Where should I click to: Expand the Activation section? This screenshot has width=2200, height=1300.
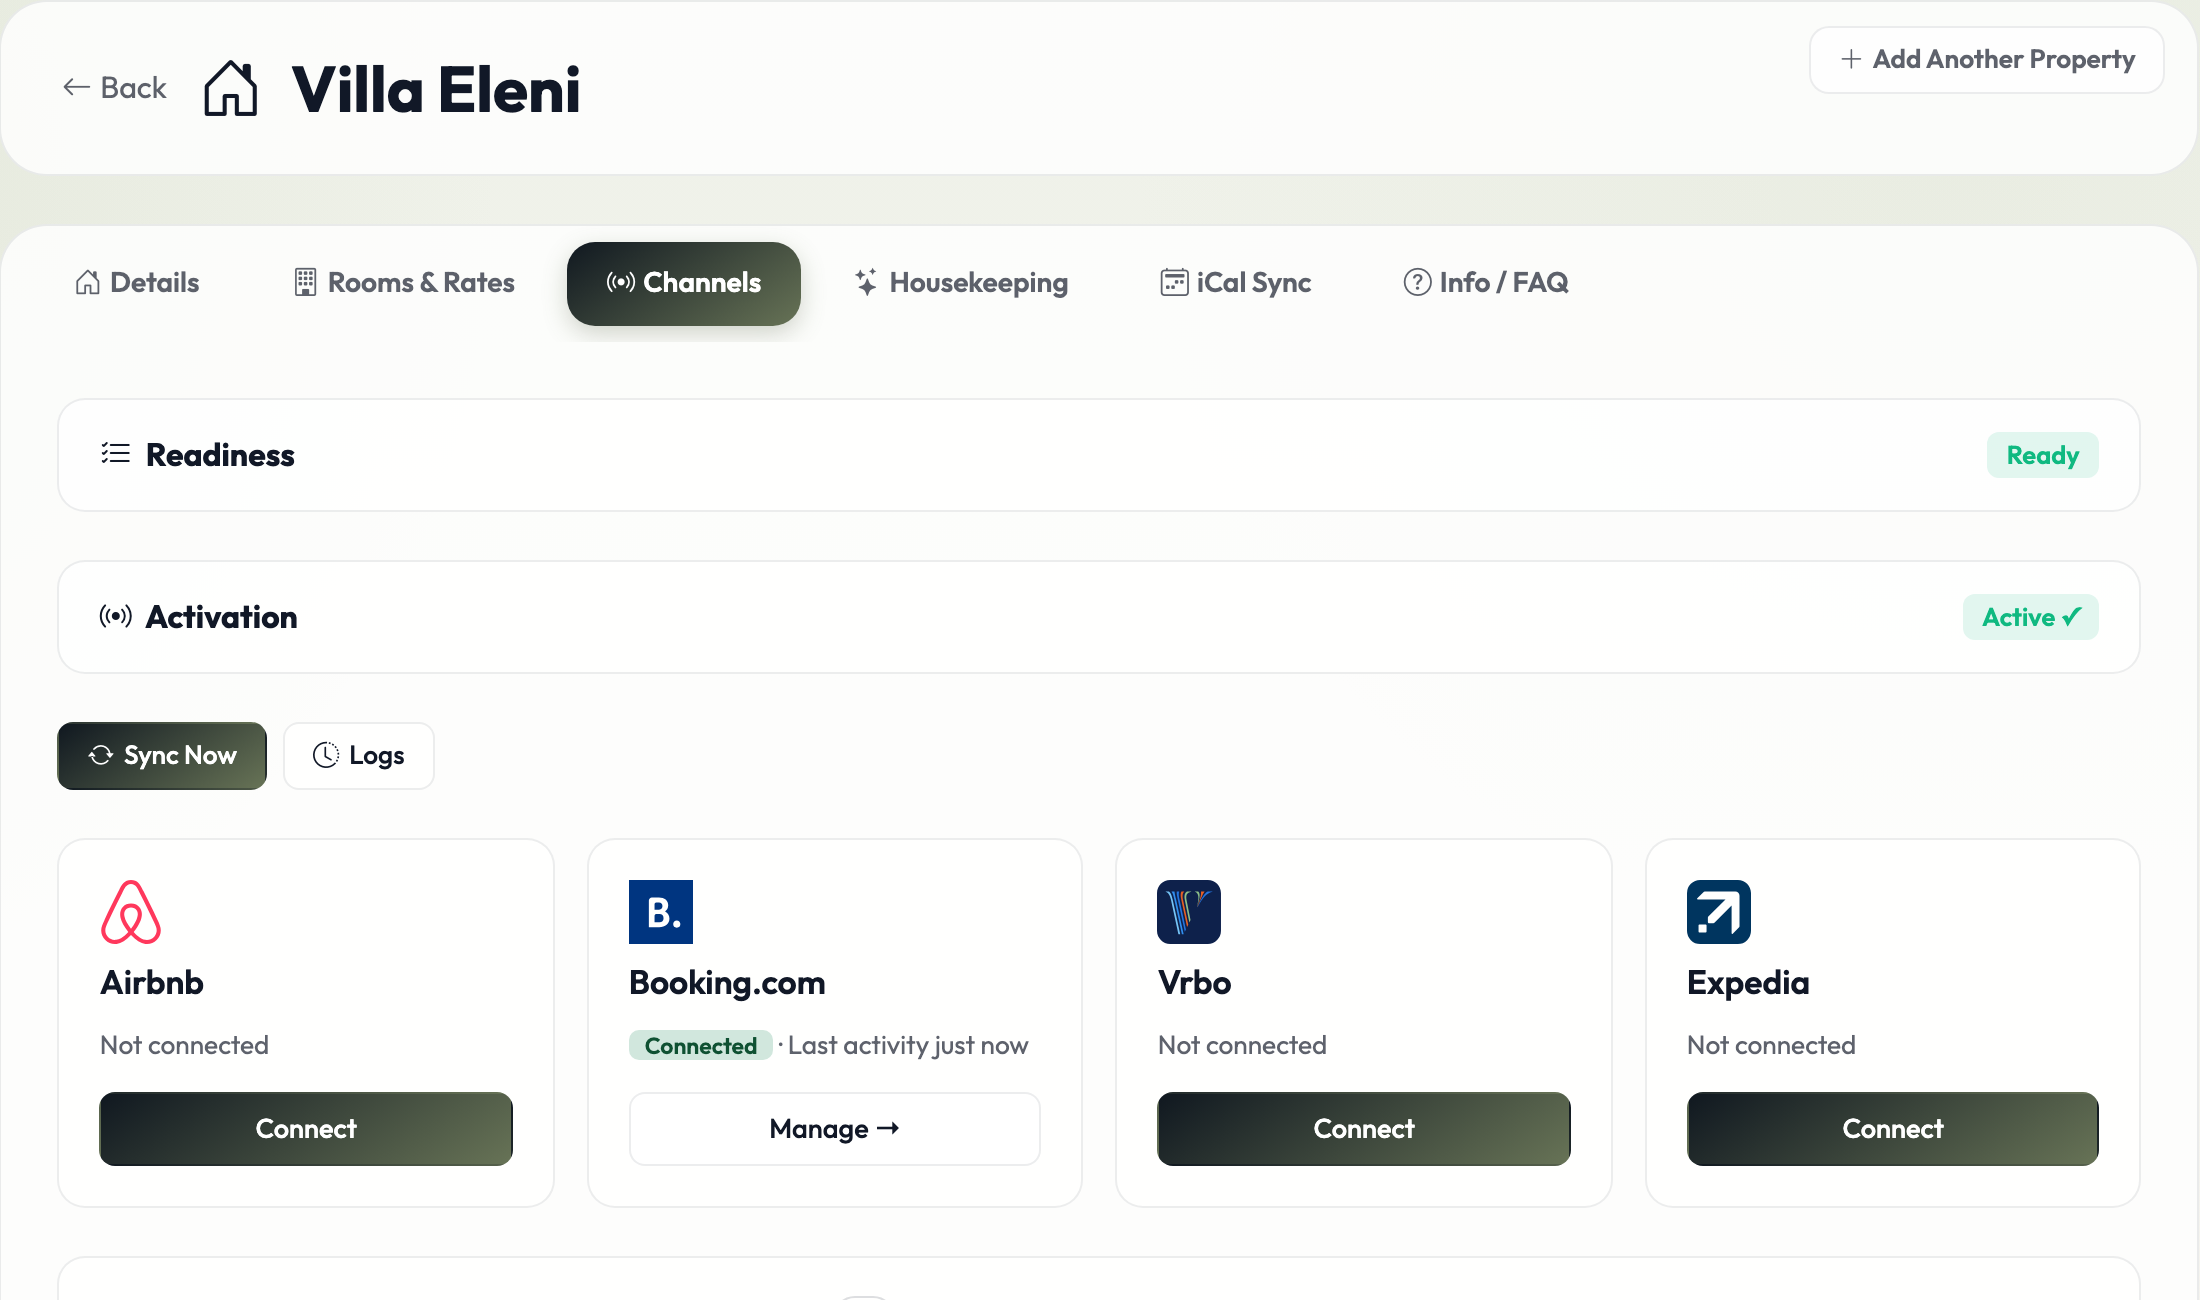1099,617
